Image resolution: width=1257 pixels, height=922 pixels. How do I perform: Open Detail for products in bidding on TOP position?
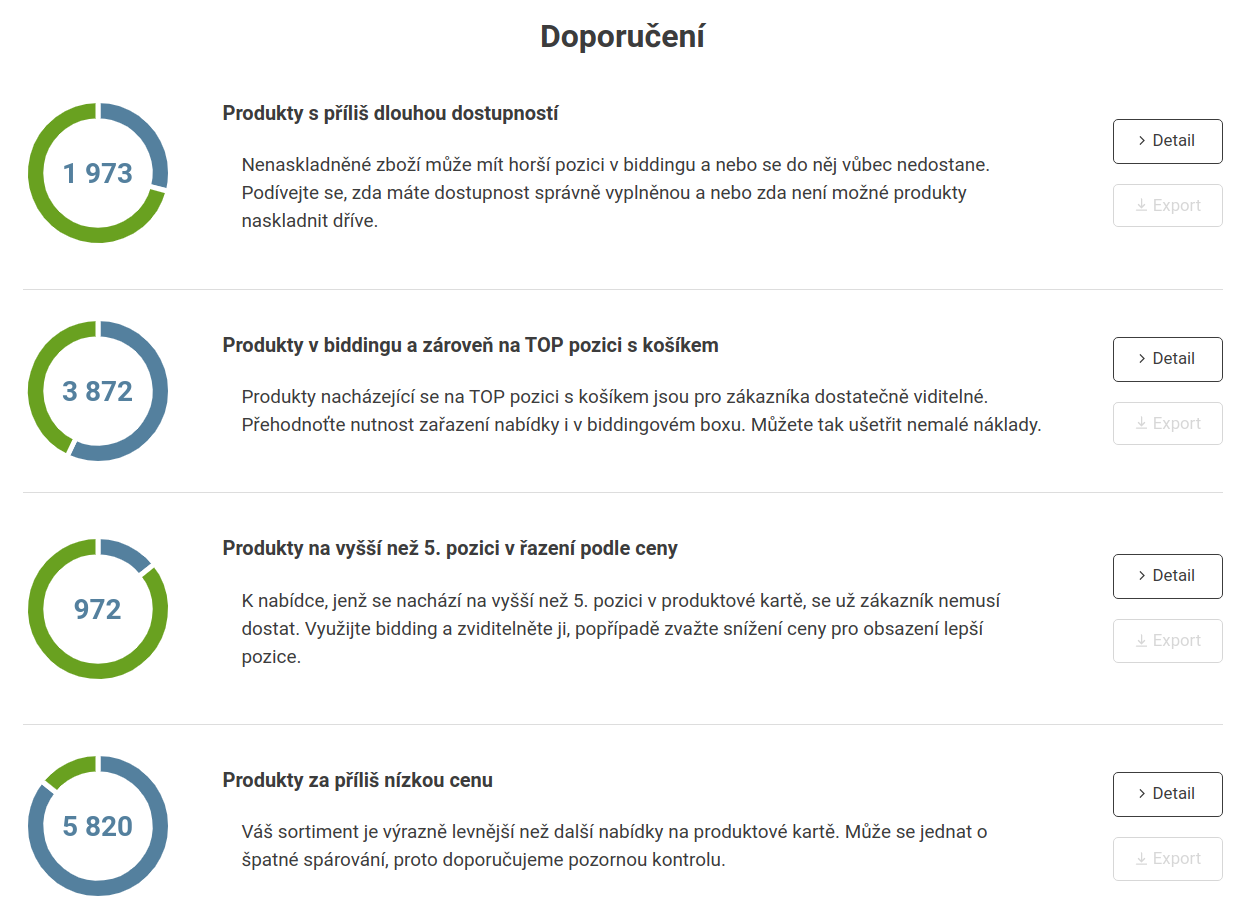(x=1167, y=359)
